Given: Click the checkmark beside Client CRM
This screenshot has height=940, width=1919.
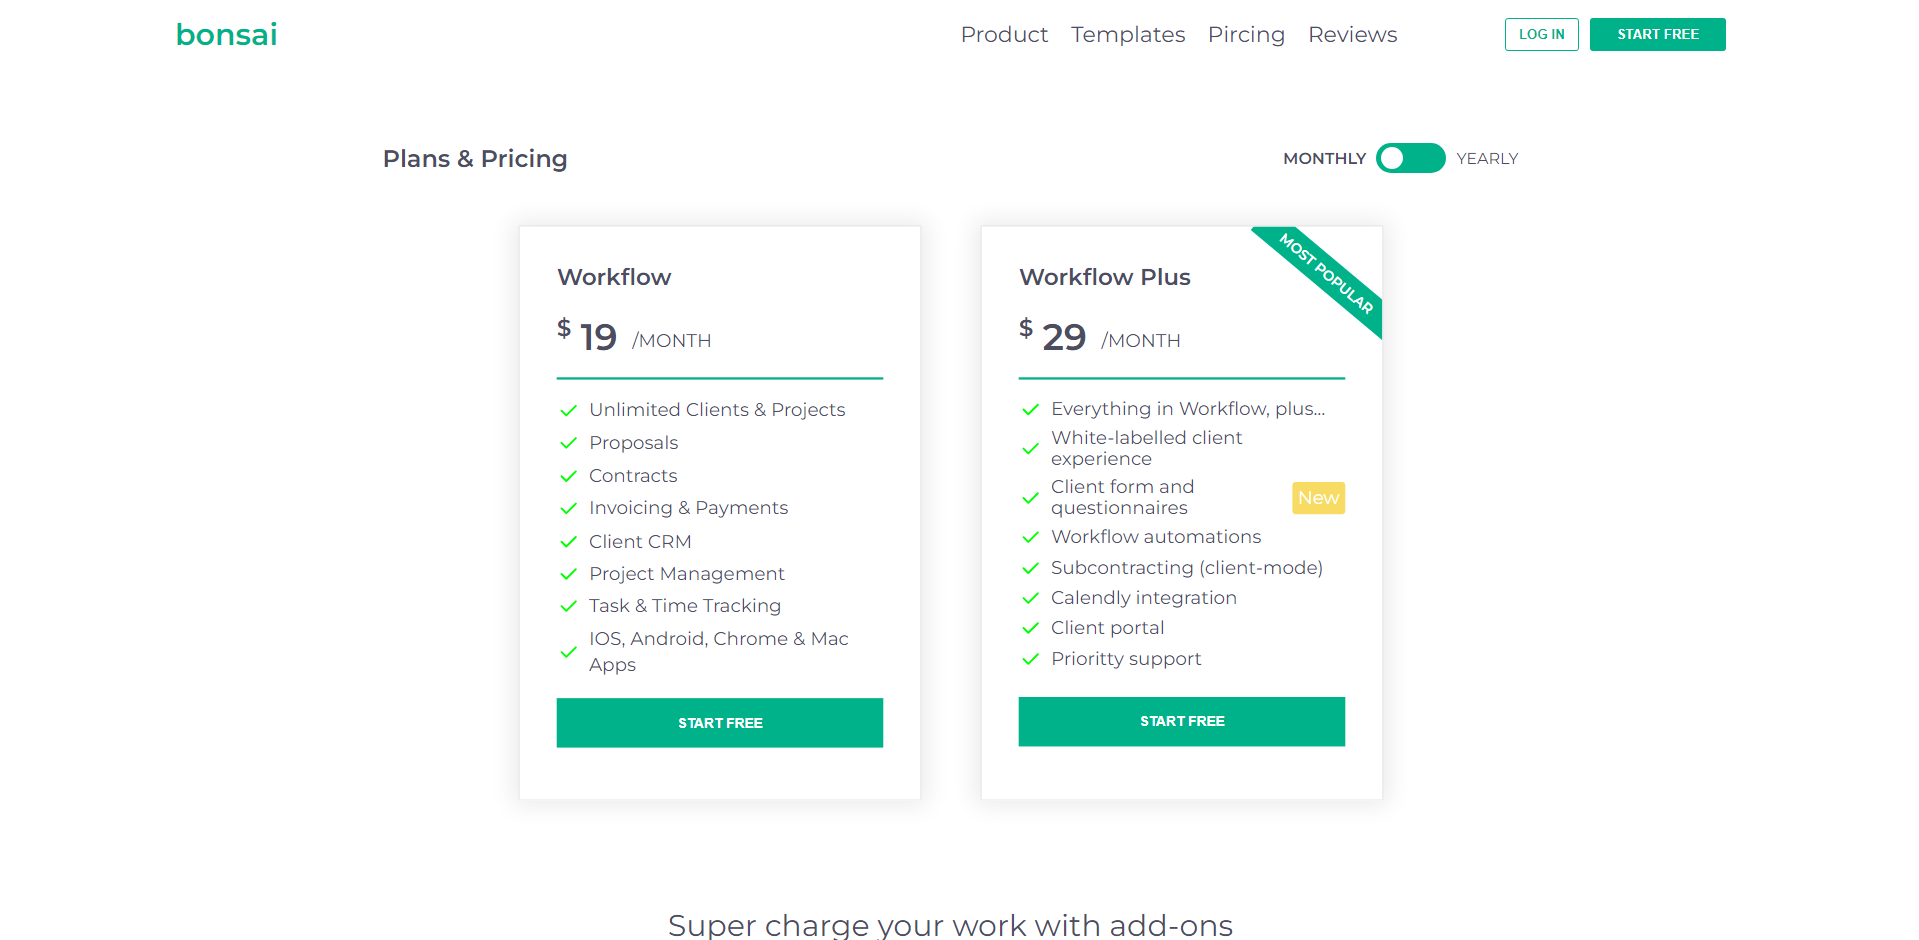Looking at the screenshot, I should click(568, 542).
